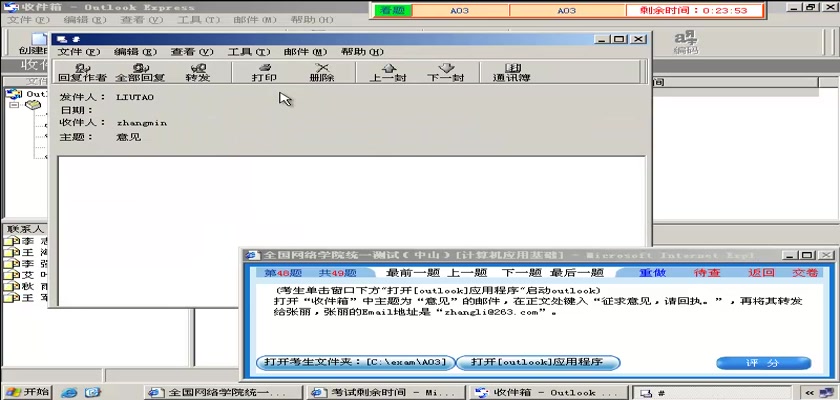The image size is (840, 400).
Task: Expand hidden system tray icons chevron
Action: point(809,393)
